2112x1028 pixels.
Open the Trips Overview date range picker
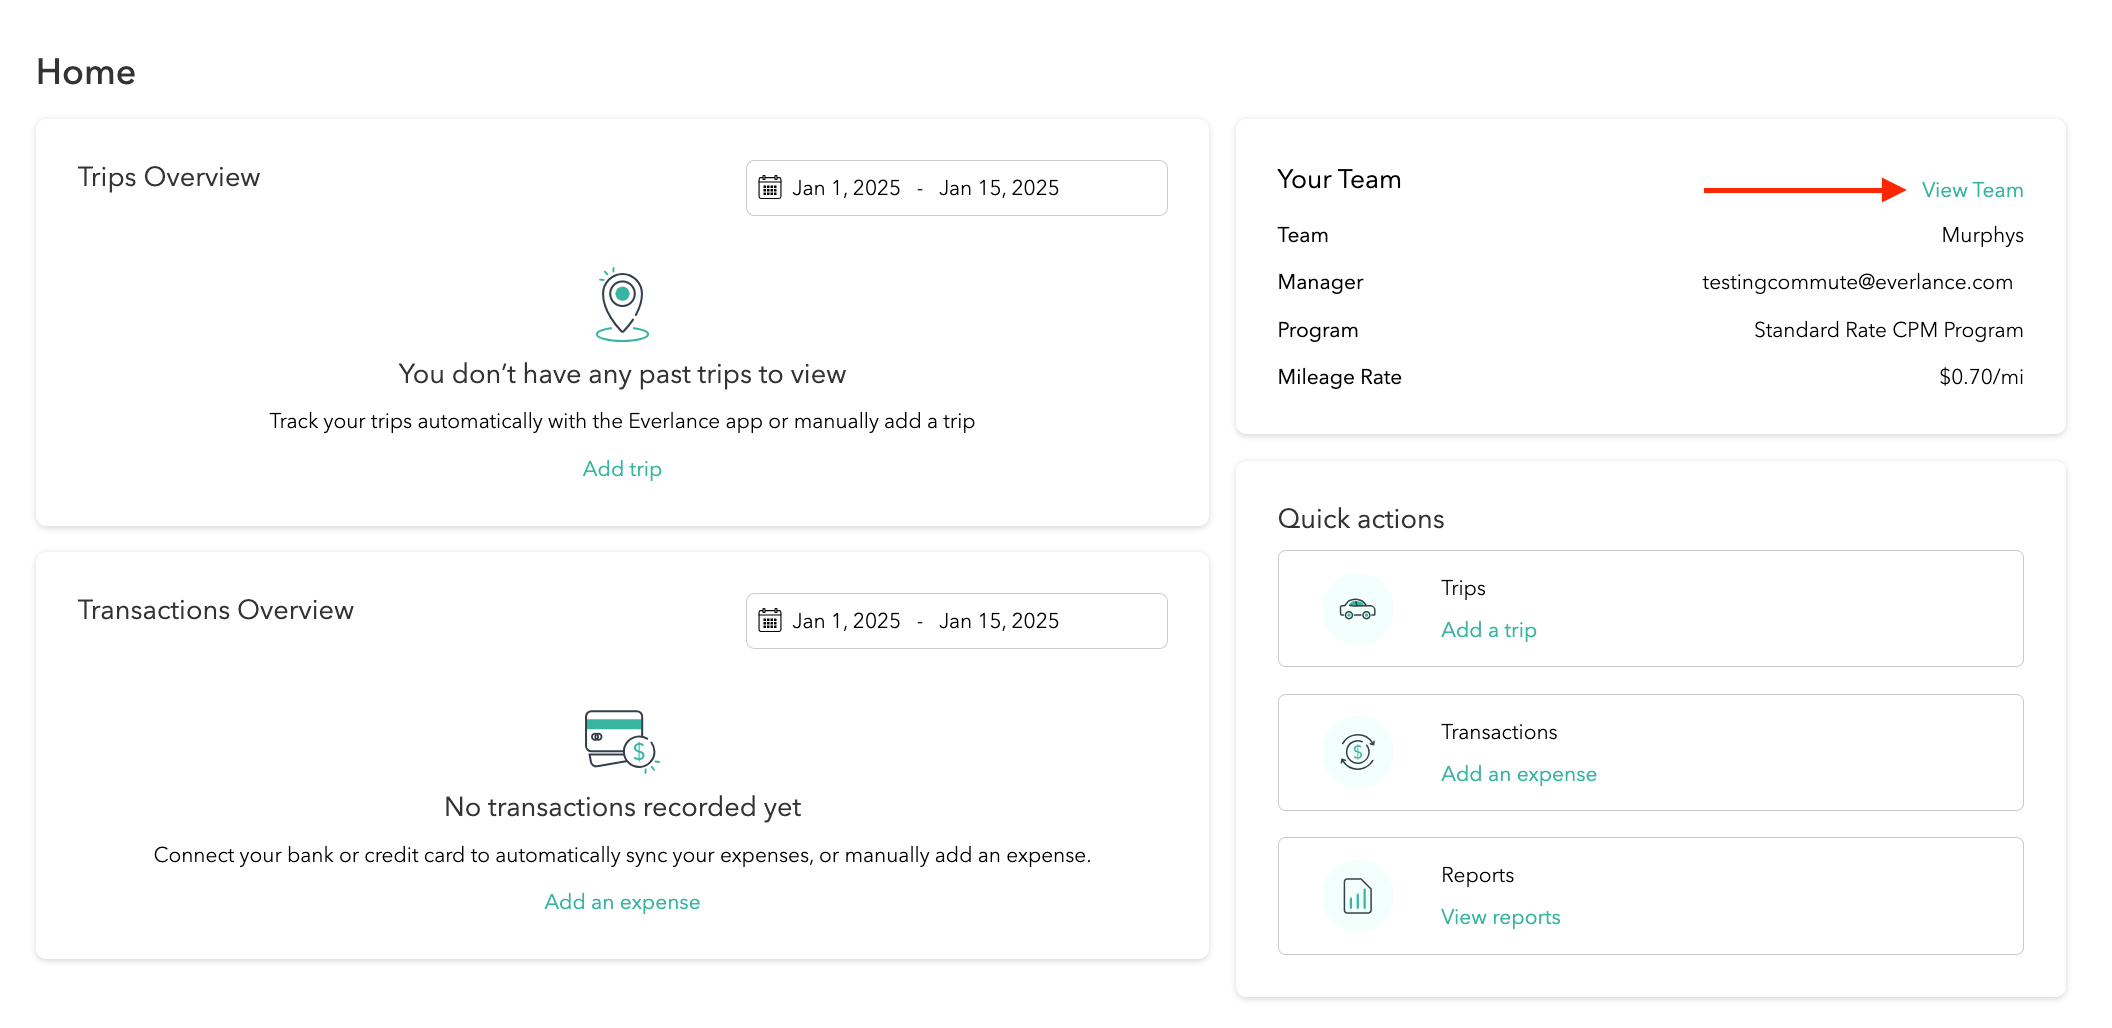(956, 187)
